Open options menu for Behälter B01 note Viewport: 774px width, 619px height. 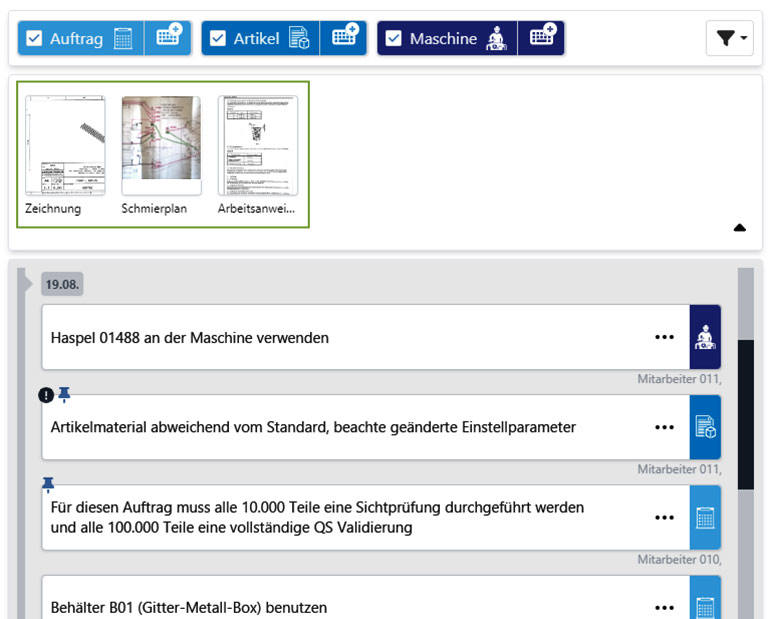click(x=664, y=608)
